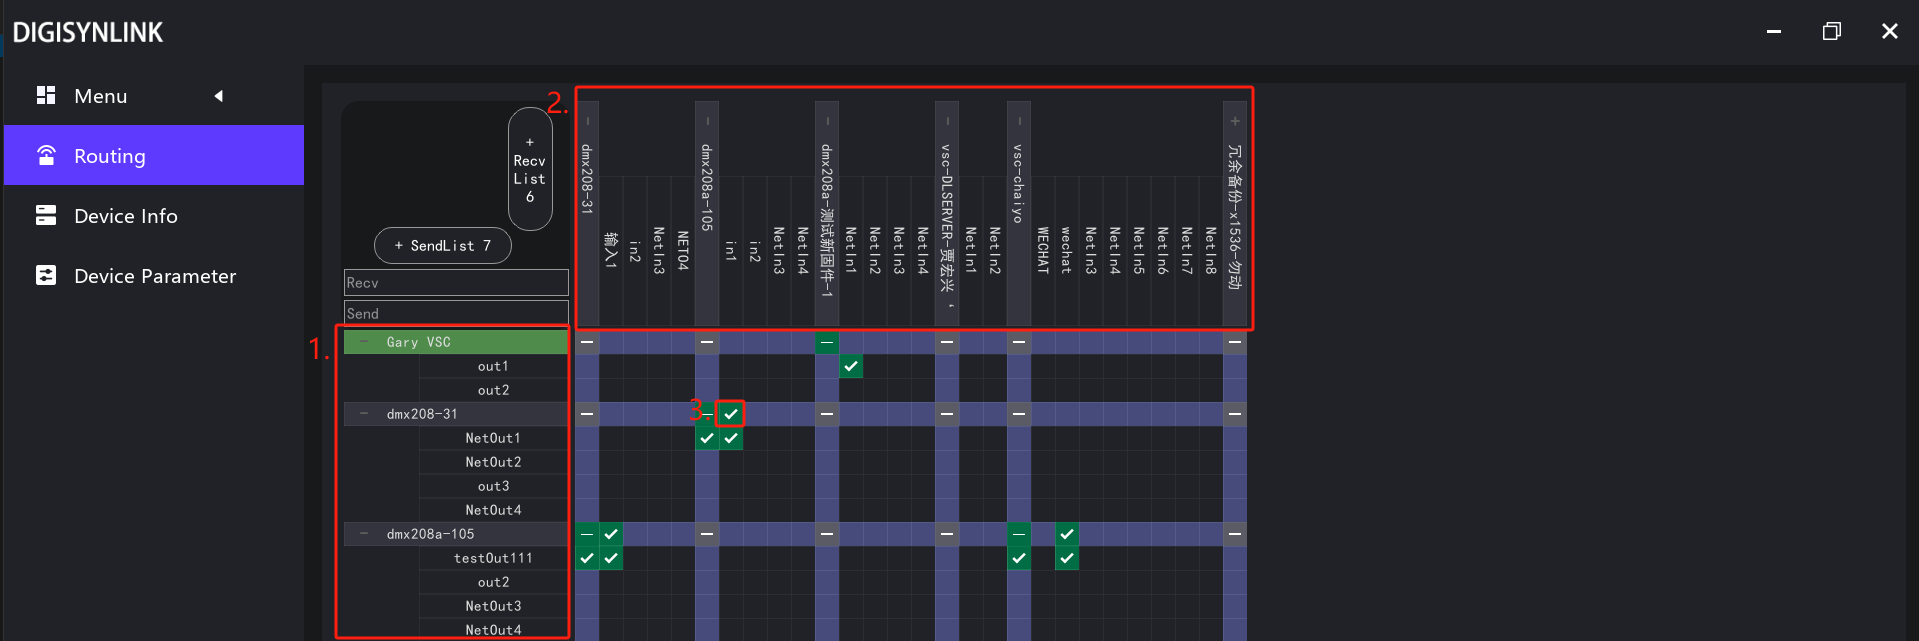Collapse the dmx208-31 receive column group
Viewport: 1919px width, 641px height.
coord(587,121)
